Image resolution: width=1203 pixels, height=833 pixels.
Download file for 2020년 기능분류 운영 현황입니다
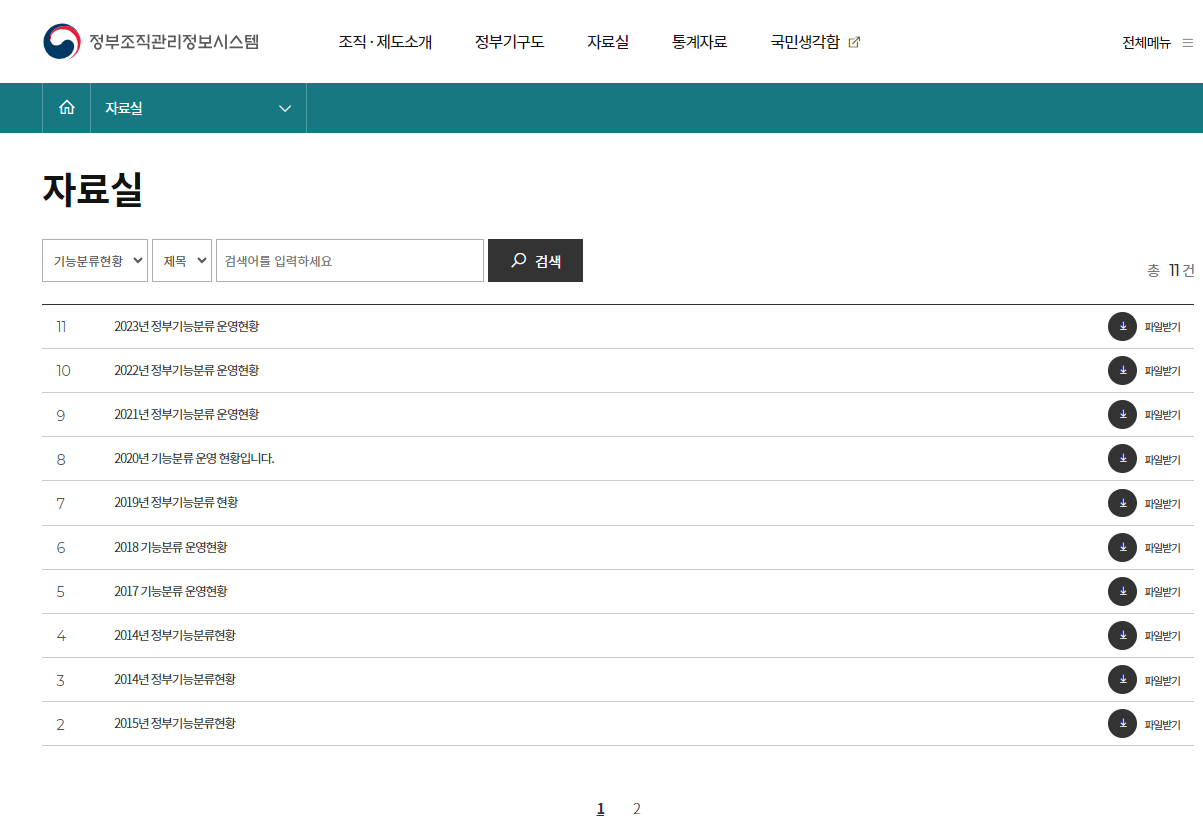[1122, 459]
